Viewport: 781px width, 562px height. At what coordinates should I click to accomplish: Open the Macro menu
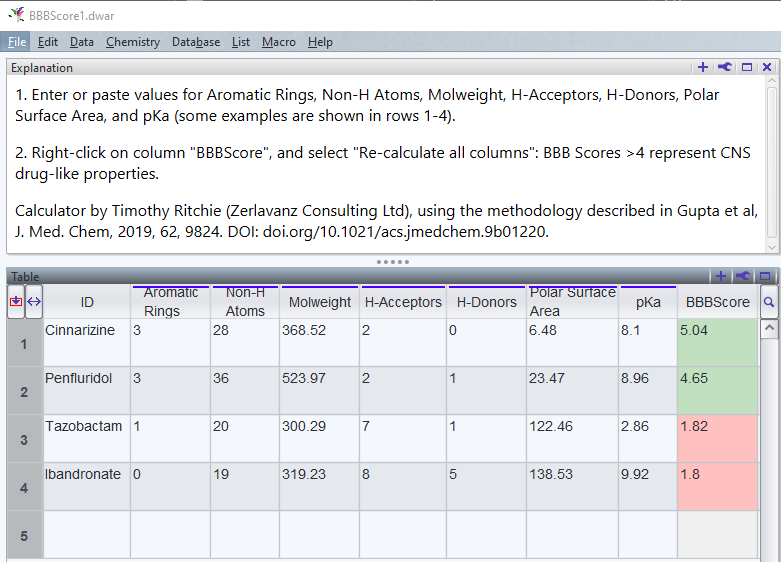coord(278,42)
